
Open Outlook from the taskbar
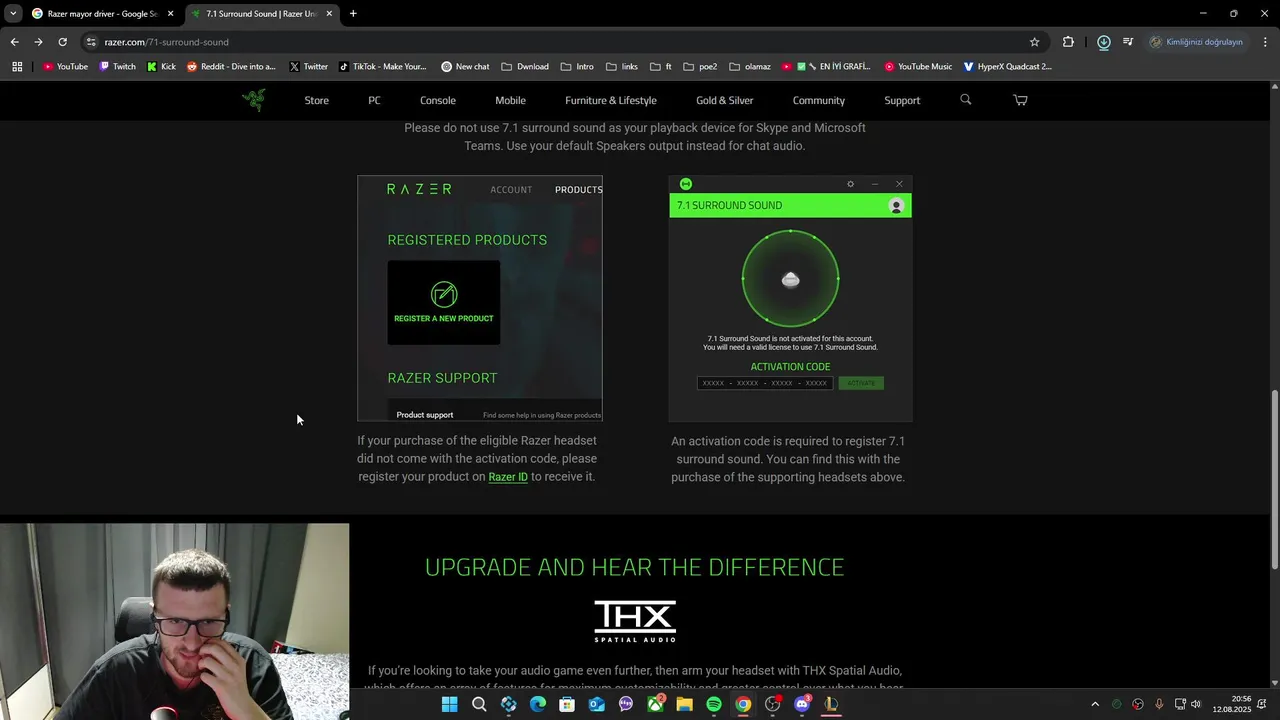click(597, 704)
